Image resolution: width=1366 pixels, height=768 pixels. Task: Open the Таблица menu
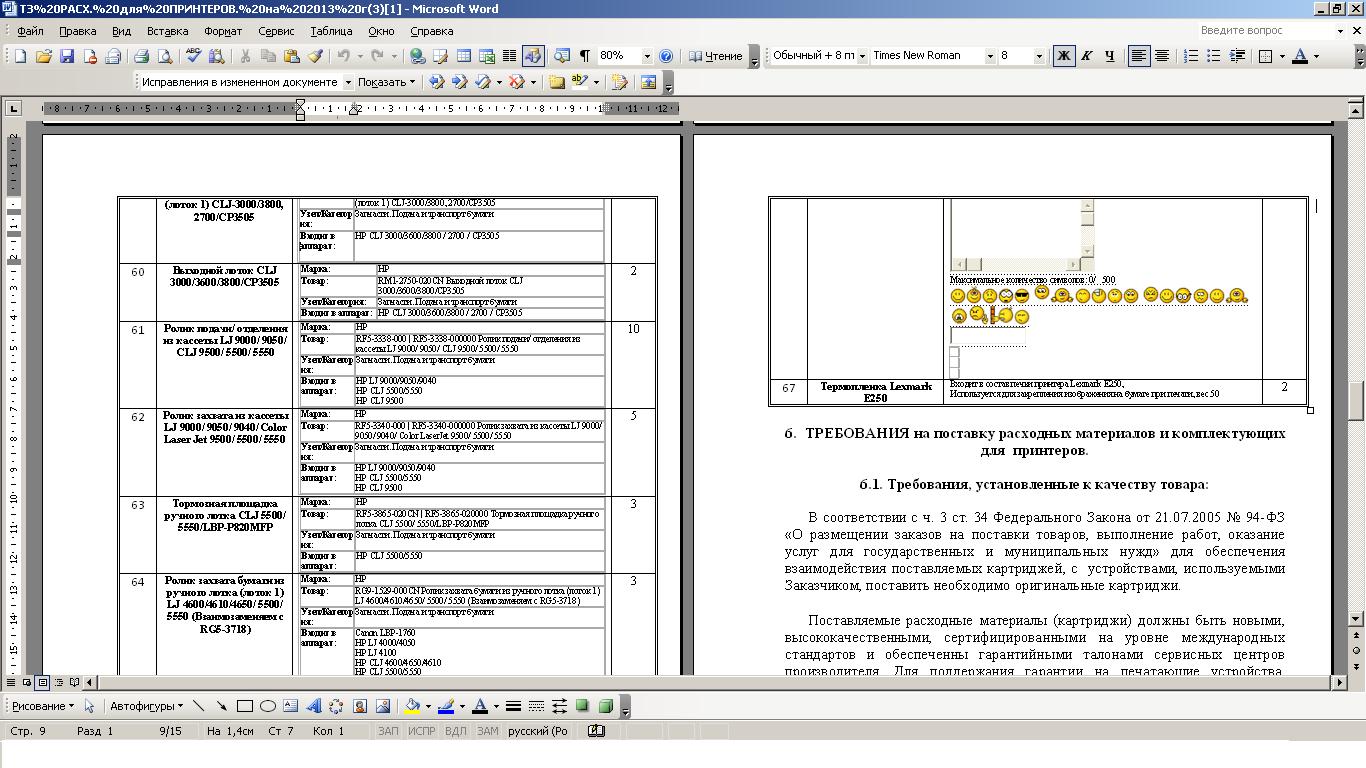331,31
